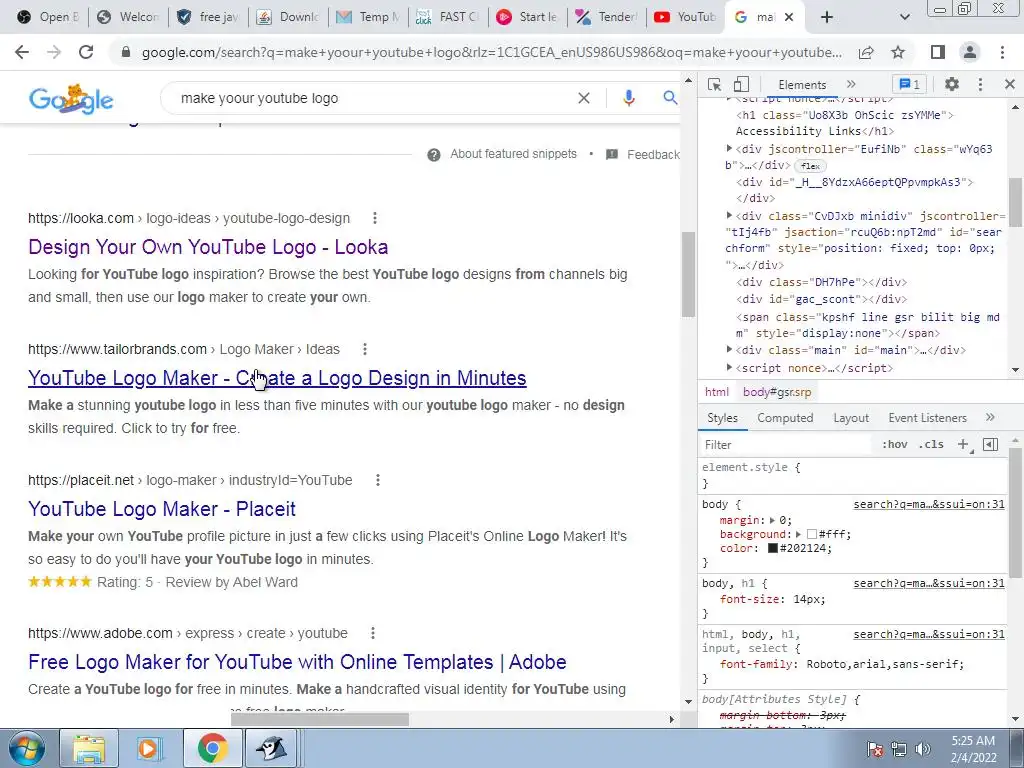
Task: Click the Google search magnifier icon
Action: point(670,98)
